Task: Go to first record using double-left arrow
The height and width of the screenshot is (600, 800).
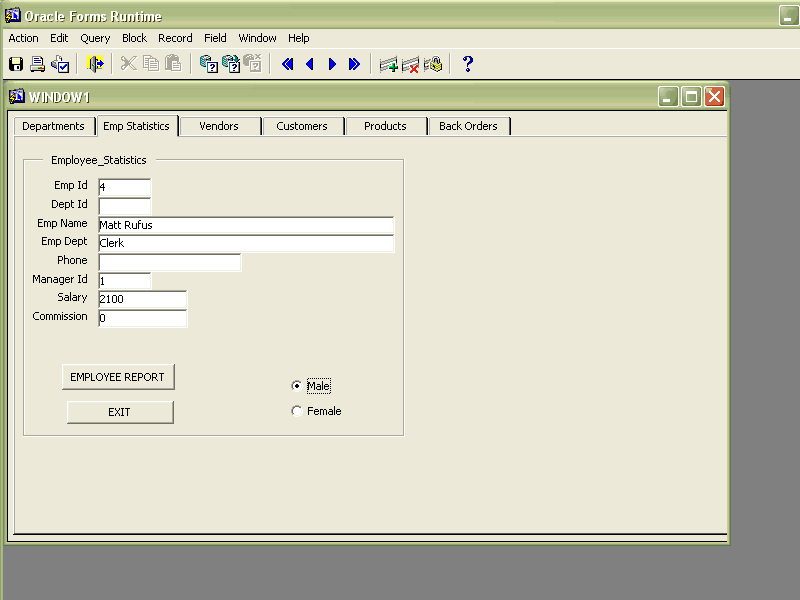Action: 288,64
